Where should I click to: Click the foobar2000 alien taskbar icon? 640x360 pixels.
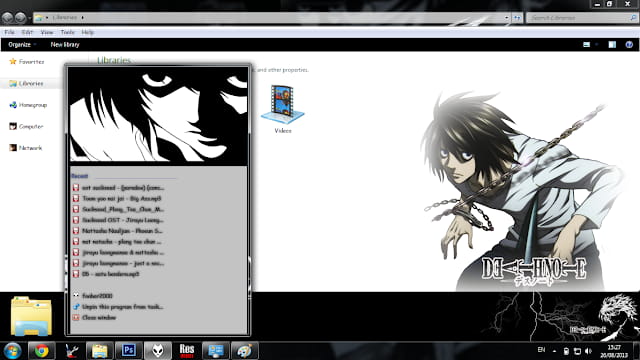(x=158, y=350)
